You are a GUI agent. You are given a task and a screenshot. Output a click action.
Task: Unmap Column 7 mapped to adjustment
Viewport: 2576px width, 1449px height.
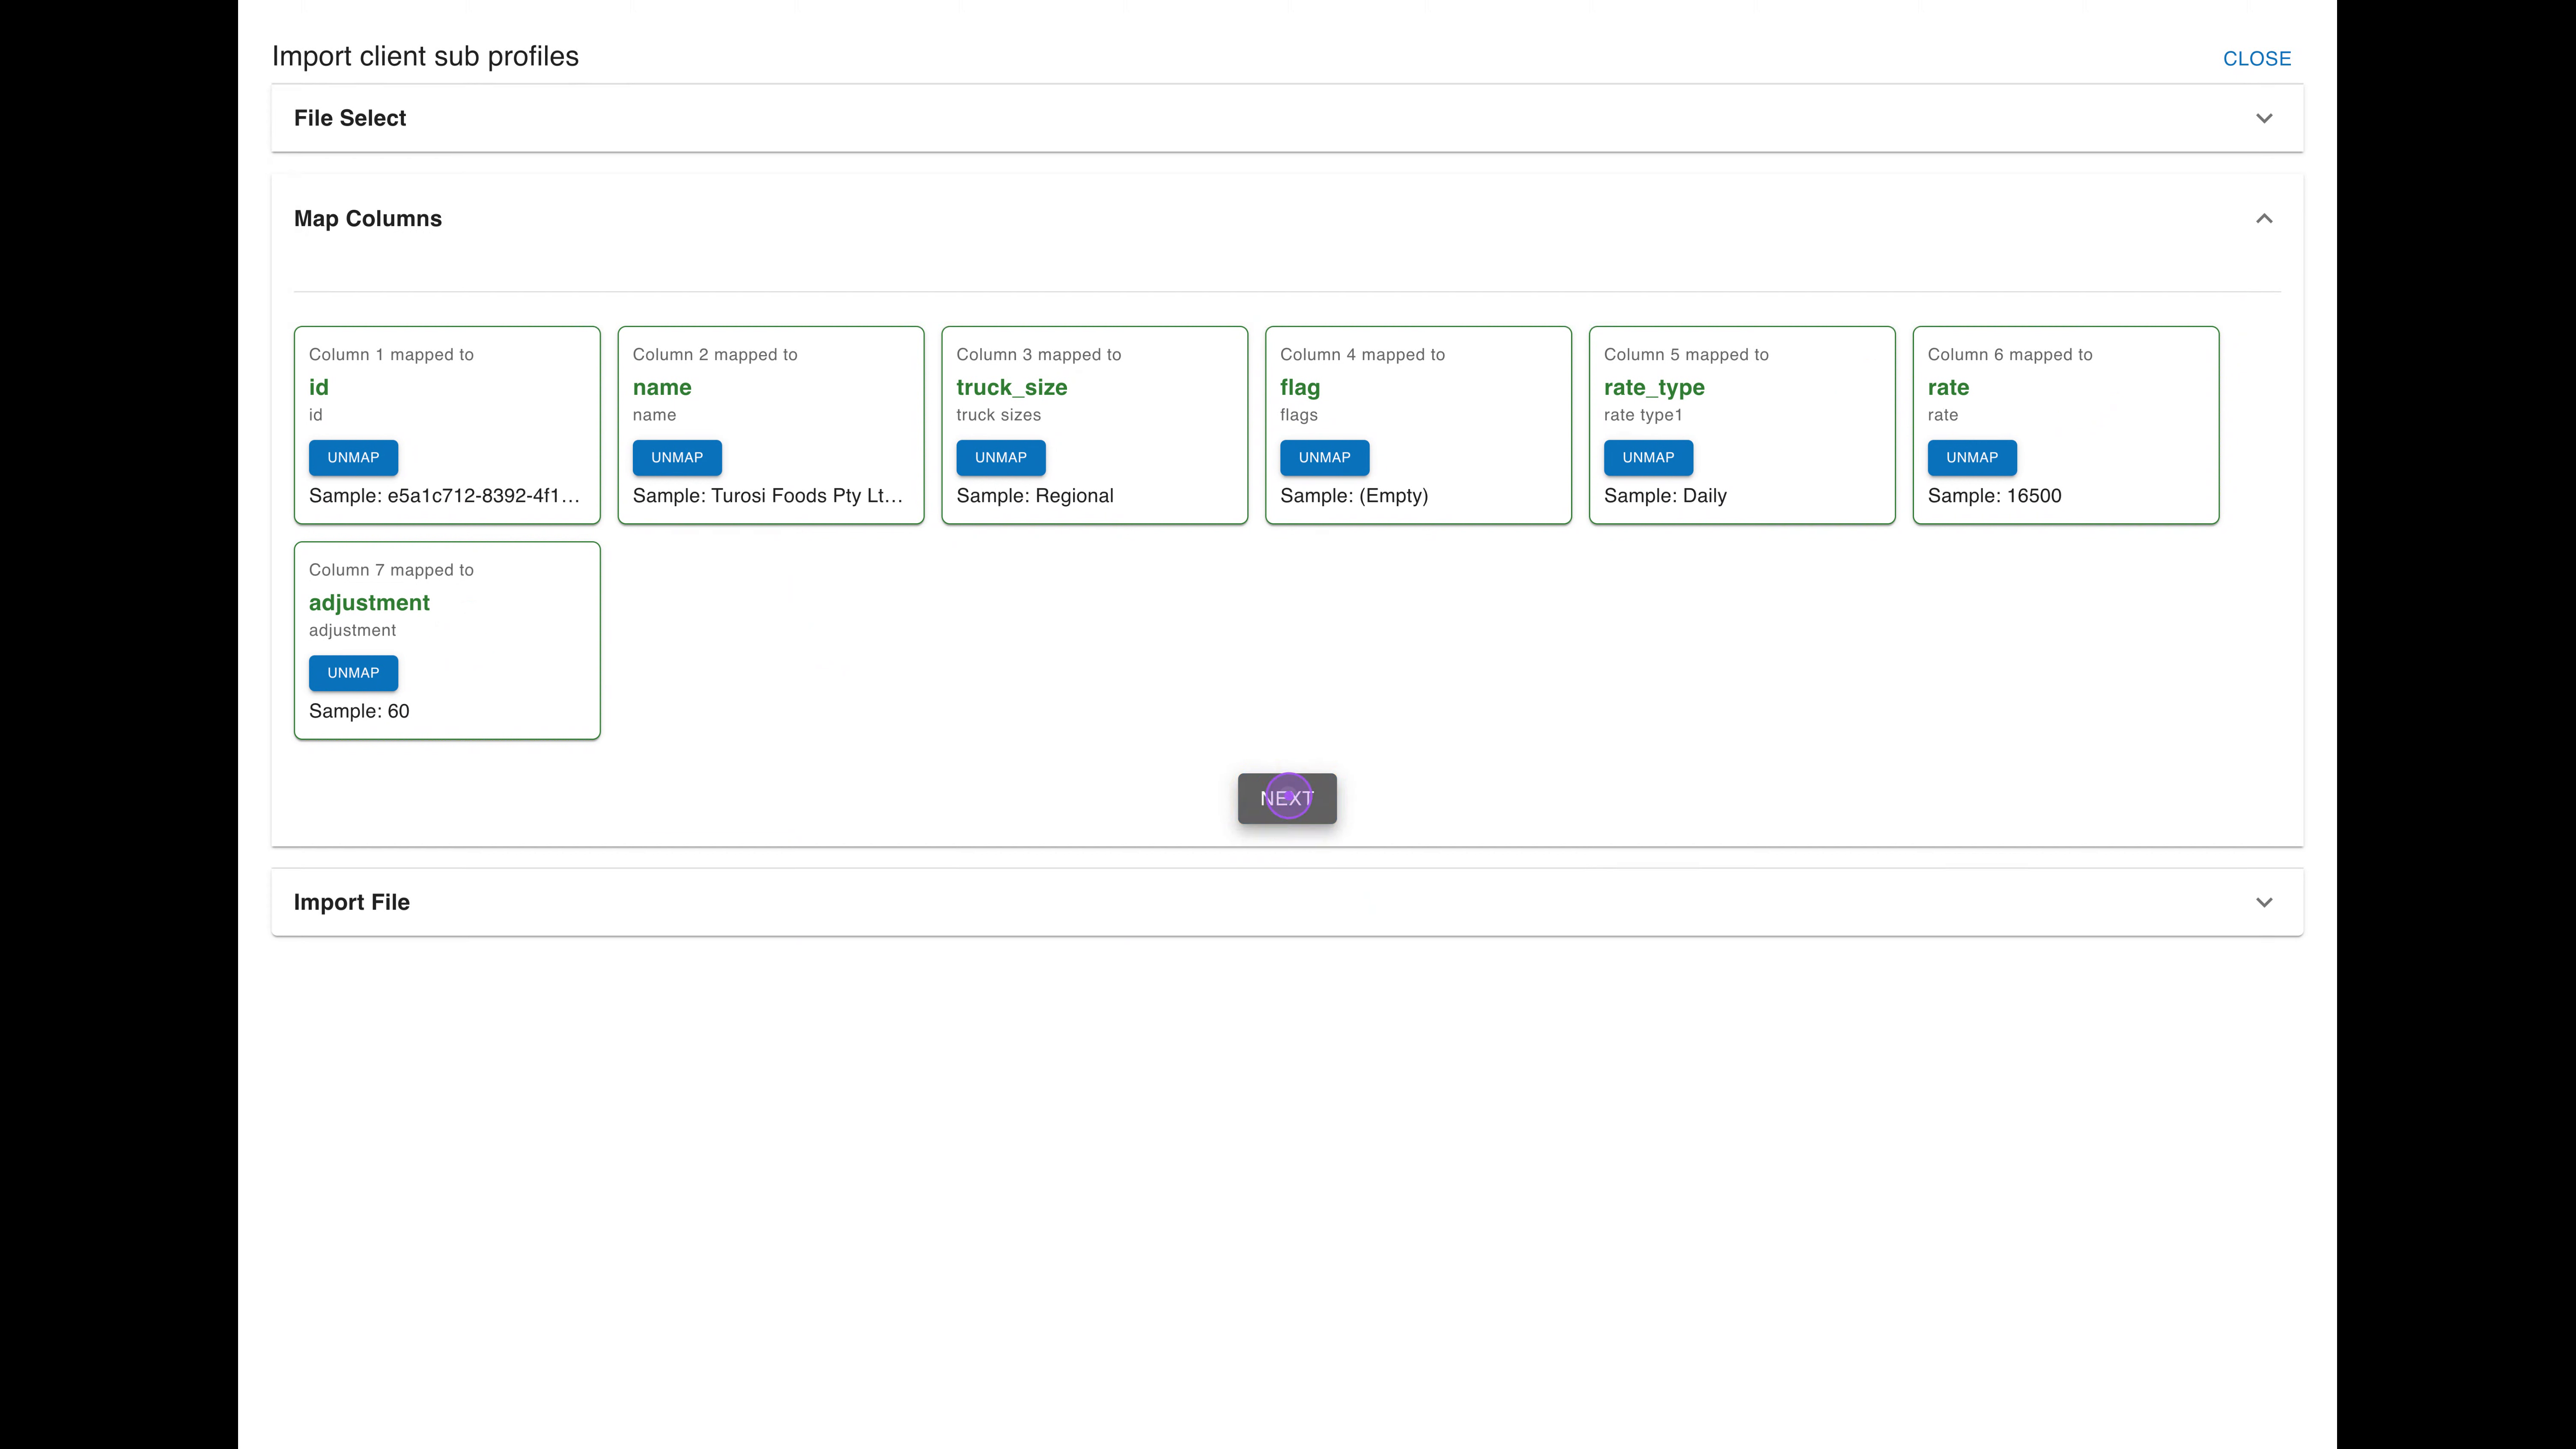coord(353,673)
